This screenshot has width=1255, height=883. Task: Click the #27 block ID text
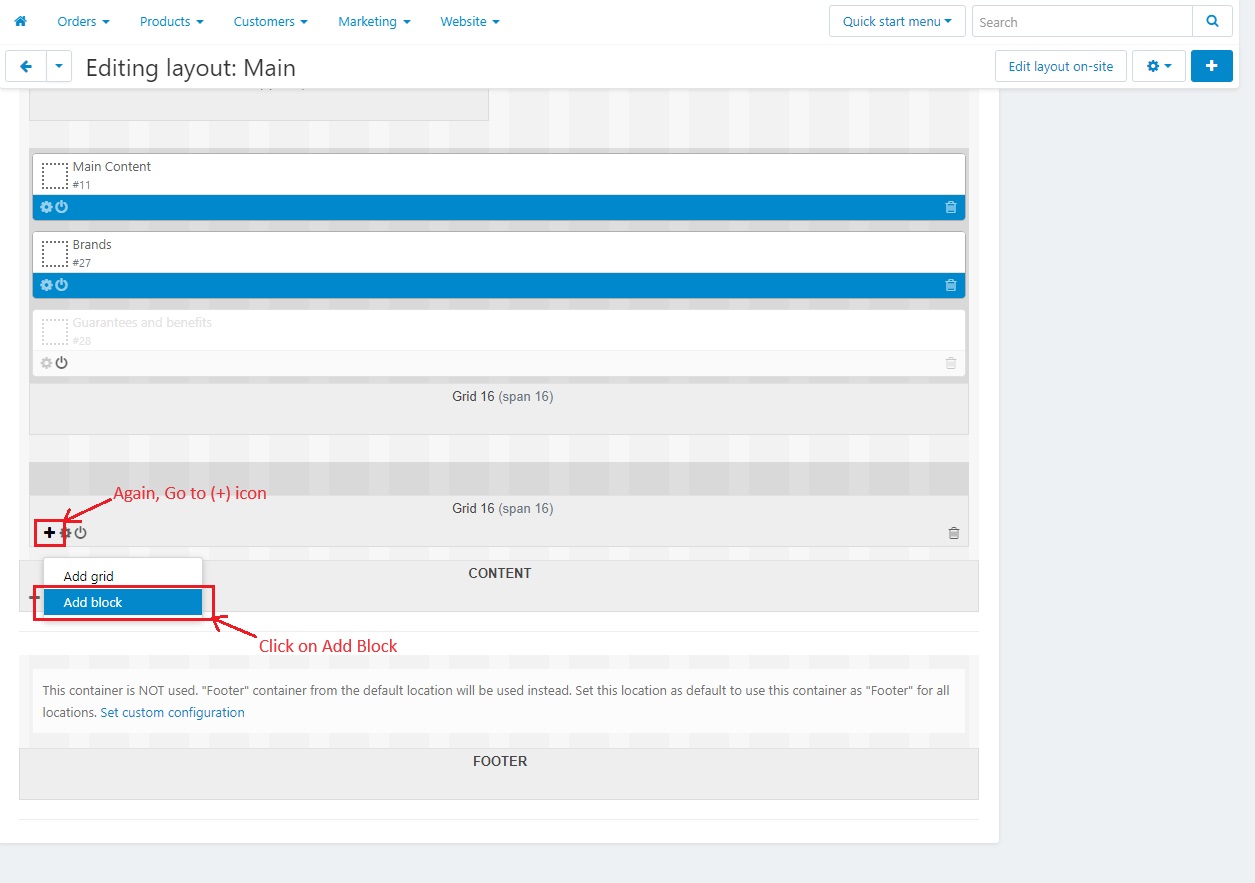(x=82, y=263)
